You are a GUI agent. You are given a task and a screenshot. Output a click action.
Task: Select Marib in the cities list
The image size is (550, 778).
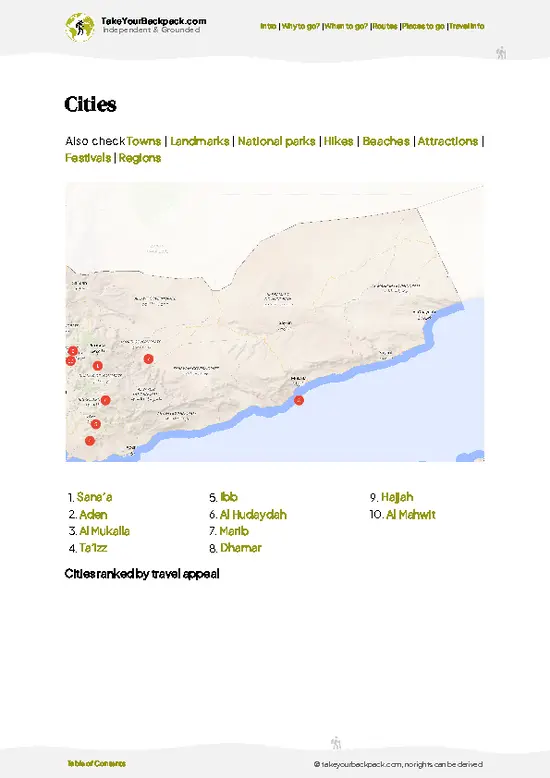tap(234, 531)
